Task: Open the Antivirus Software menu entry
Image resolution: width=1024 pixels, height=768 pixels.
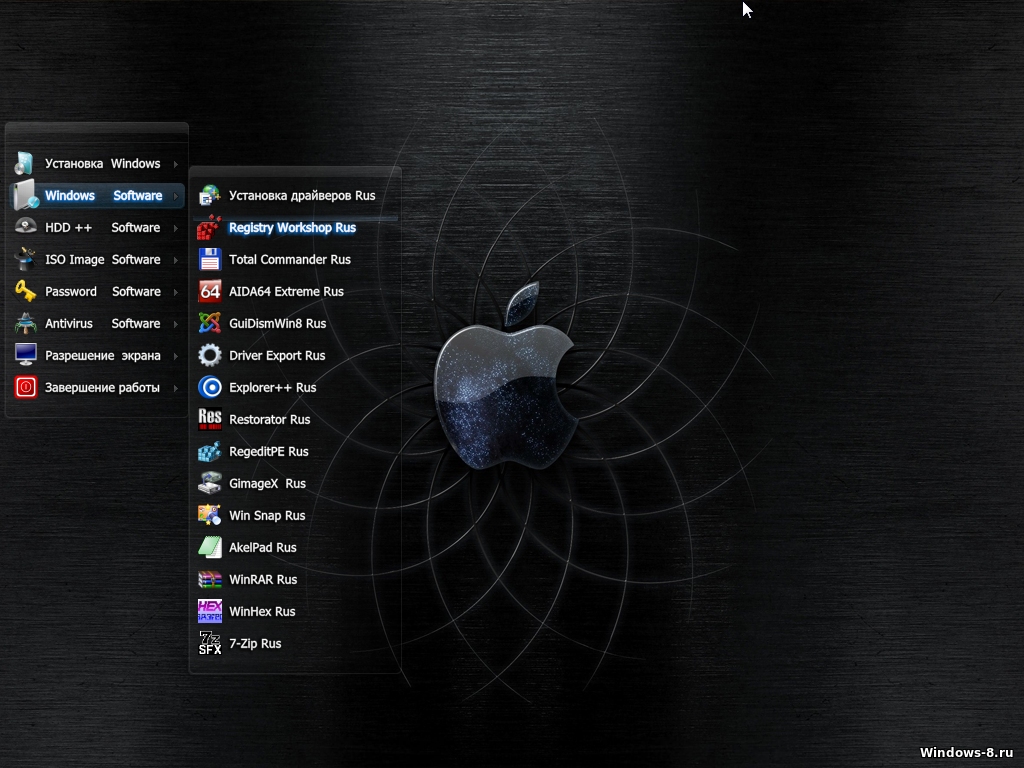Action: [97, 323]
